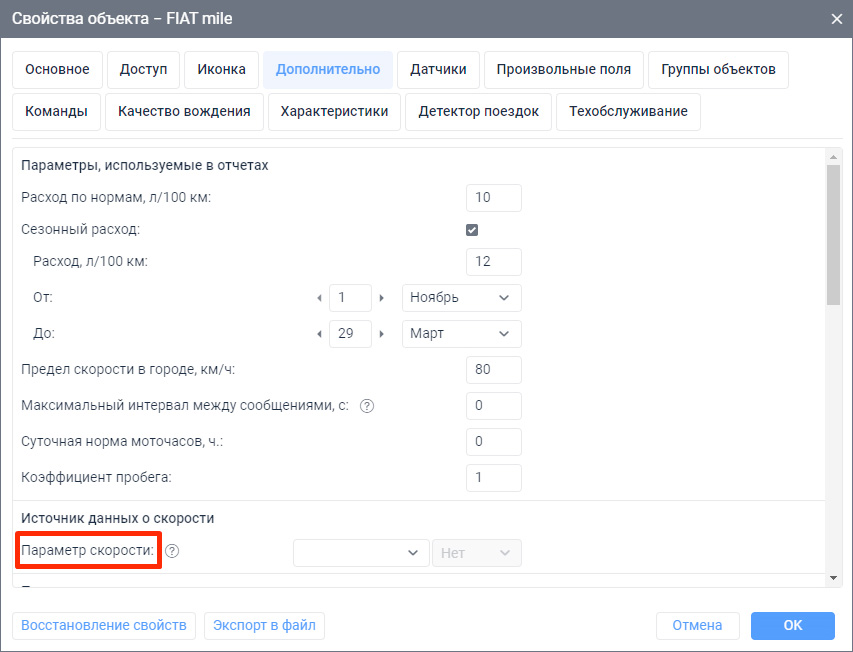Image resolution: width=853 pixels, height=652 pixels.
Task: Click the Предел скорости в городе field
Action: pos(493,370)
